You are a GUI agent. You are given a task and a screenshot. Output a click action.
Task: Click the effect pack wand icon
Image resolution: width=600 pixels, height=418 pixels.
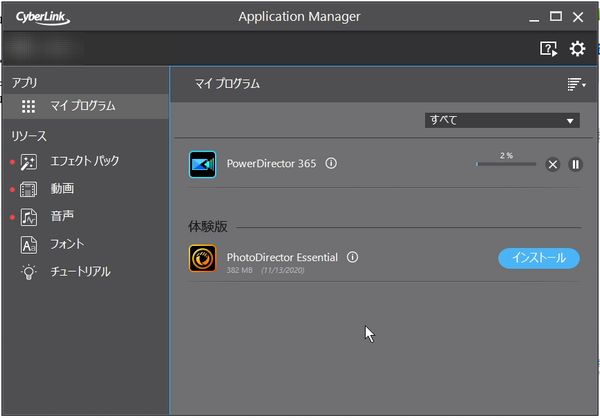point(28,162)
